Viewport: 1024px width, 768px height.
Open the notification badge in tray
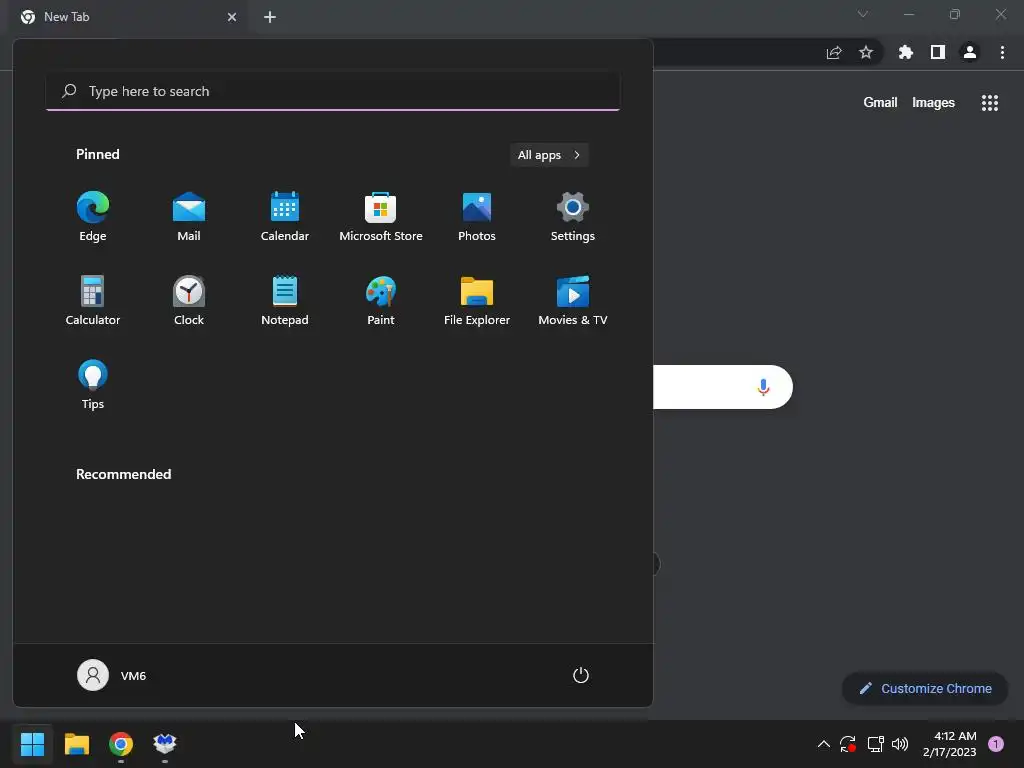tap(996, 744)
